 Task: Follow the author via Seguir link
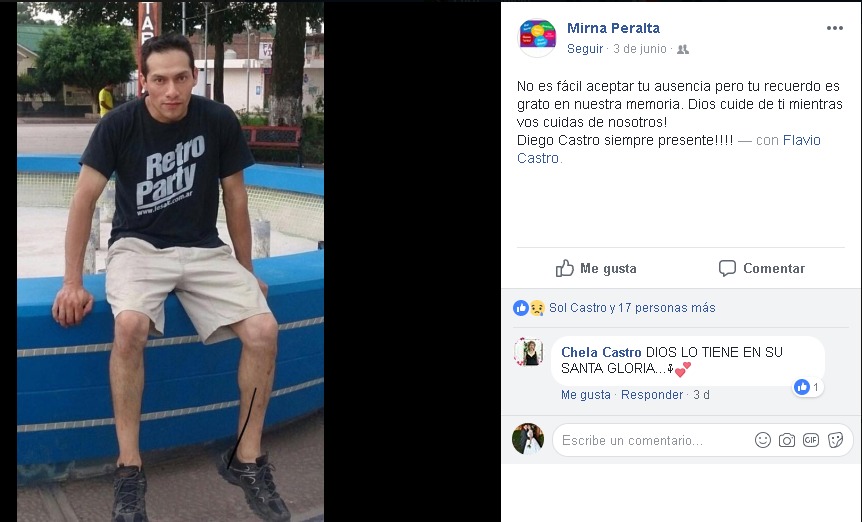pyautogui.click(x=585, y=49)
